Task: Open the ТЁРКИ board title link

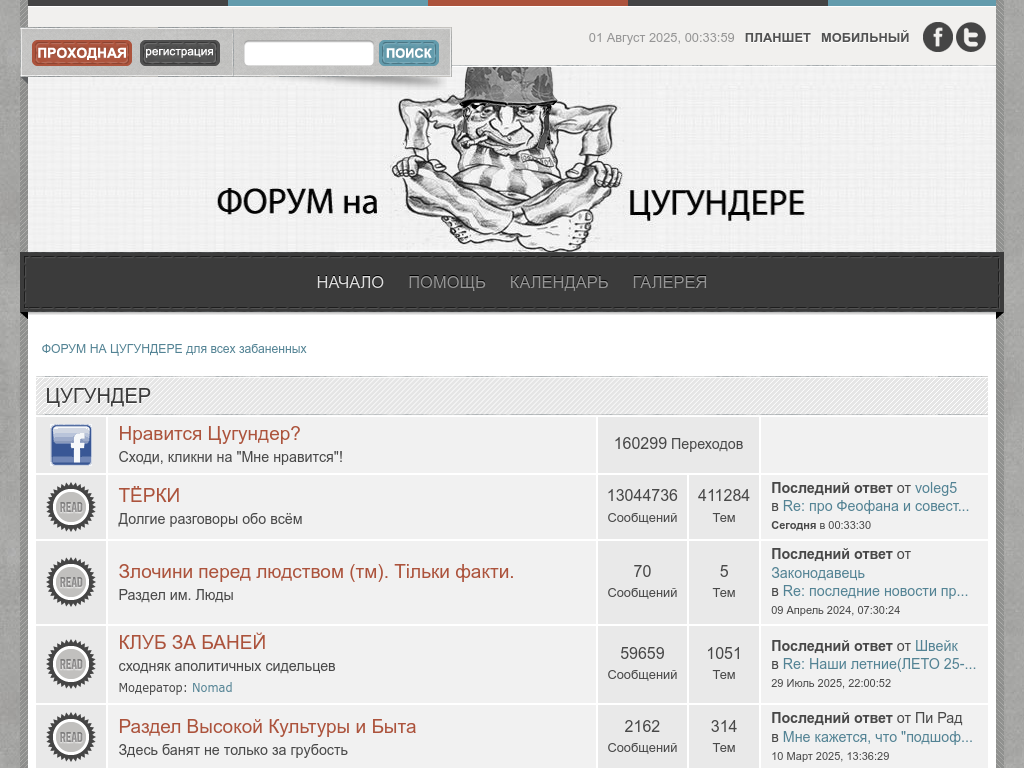Action: tap(149, 496)
